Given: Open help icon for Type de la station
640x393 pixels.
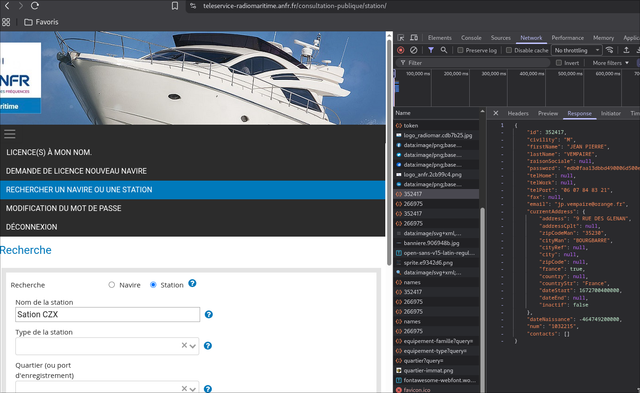Looking at the screenshot, I should pyautogui.click(x=208, y=346).
